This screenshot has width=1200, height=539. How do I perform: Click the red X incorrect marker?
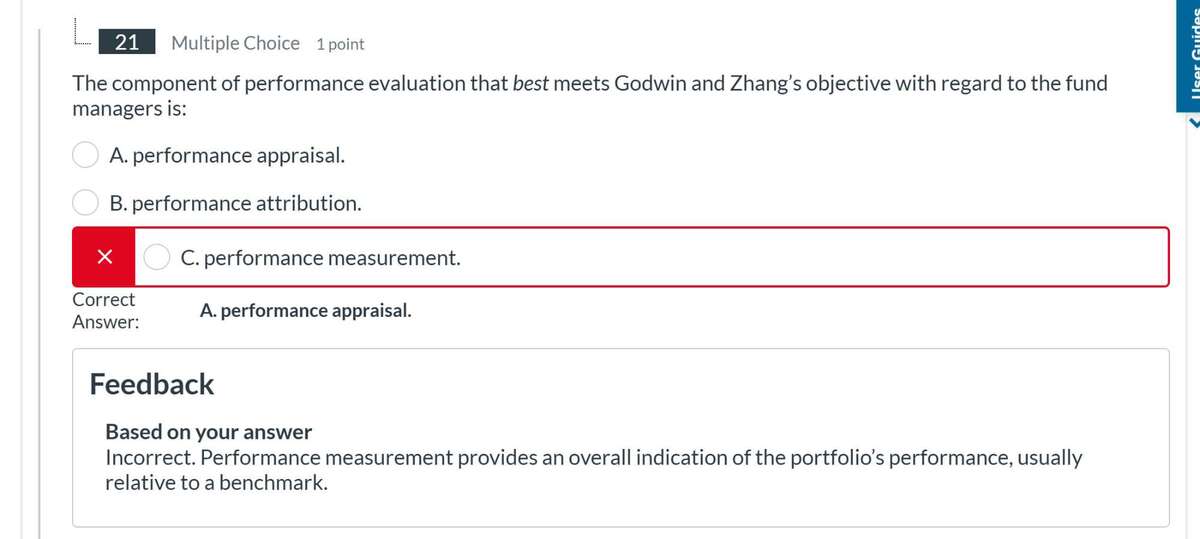tap(103, 258)
